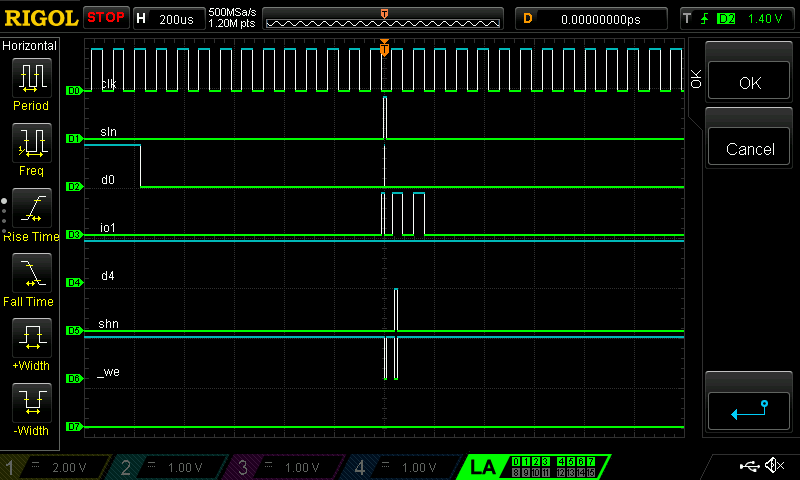Image resolution: width=800 pixels, height=480 pixels.
Task: Toggle the LA logic analyzer indicator
Action: 482,467
